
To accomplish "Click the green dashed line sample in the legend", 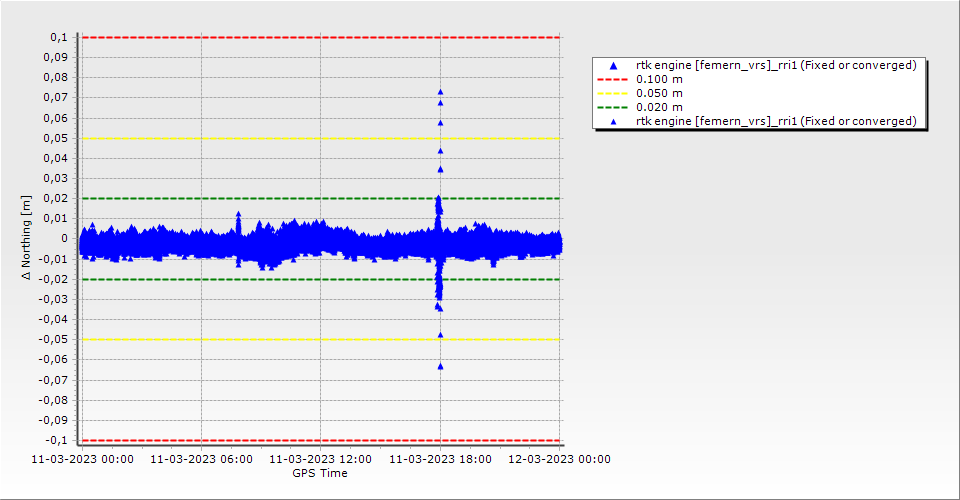I will pos(614,107).
